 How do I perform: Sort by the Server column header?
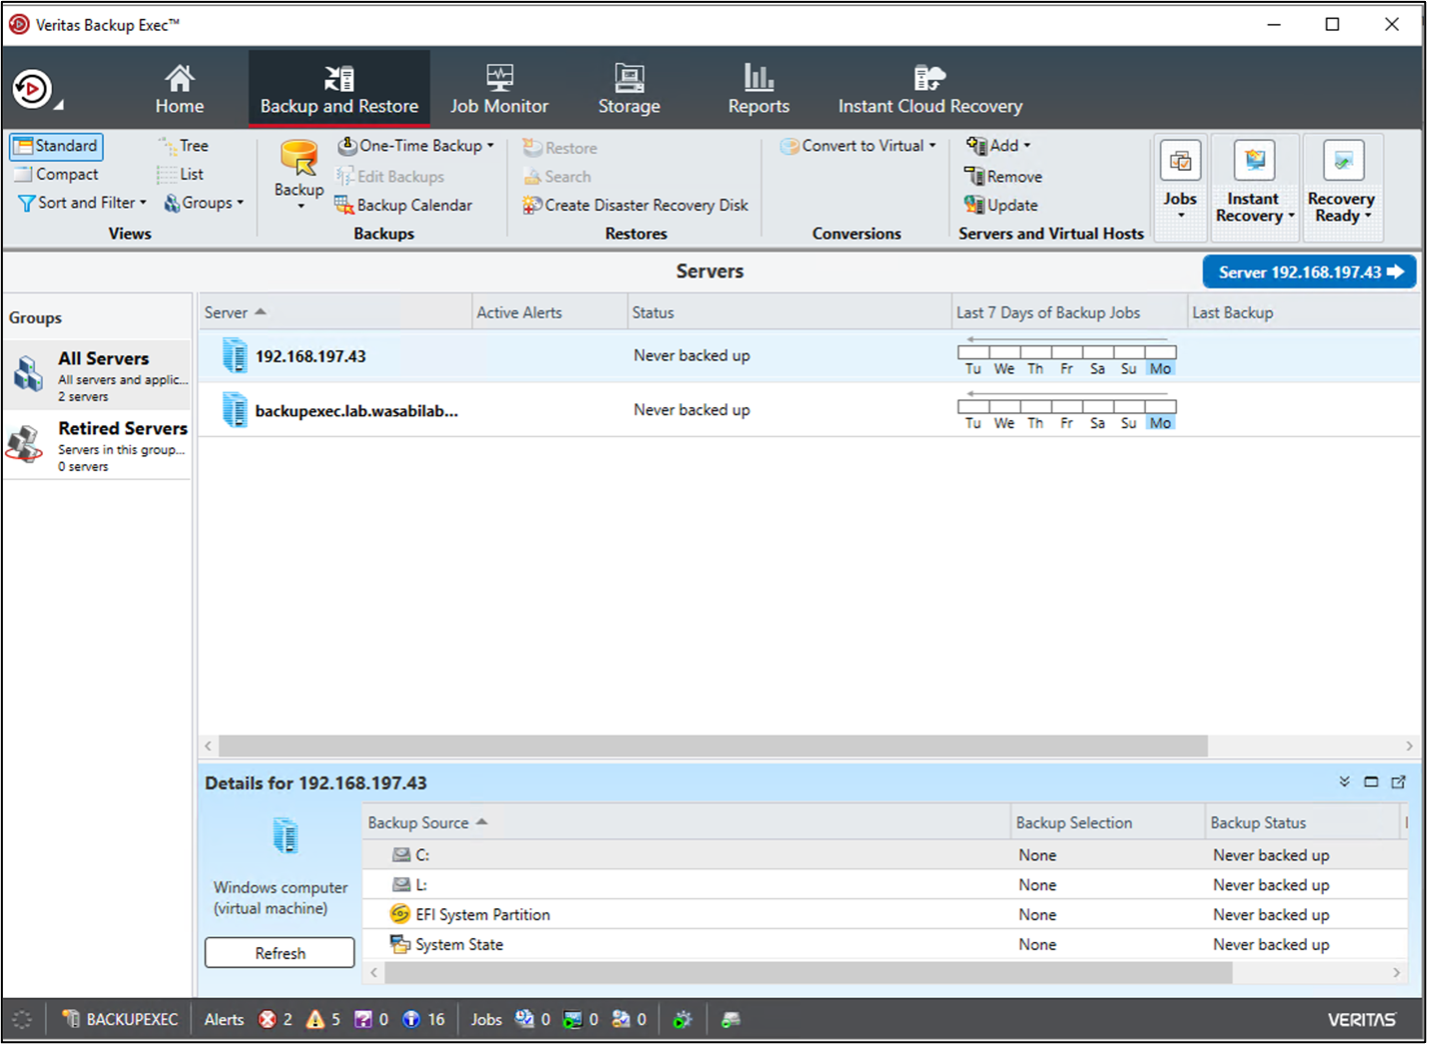click(x=335, y=313)
